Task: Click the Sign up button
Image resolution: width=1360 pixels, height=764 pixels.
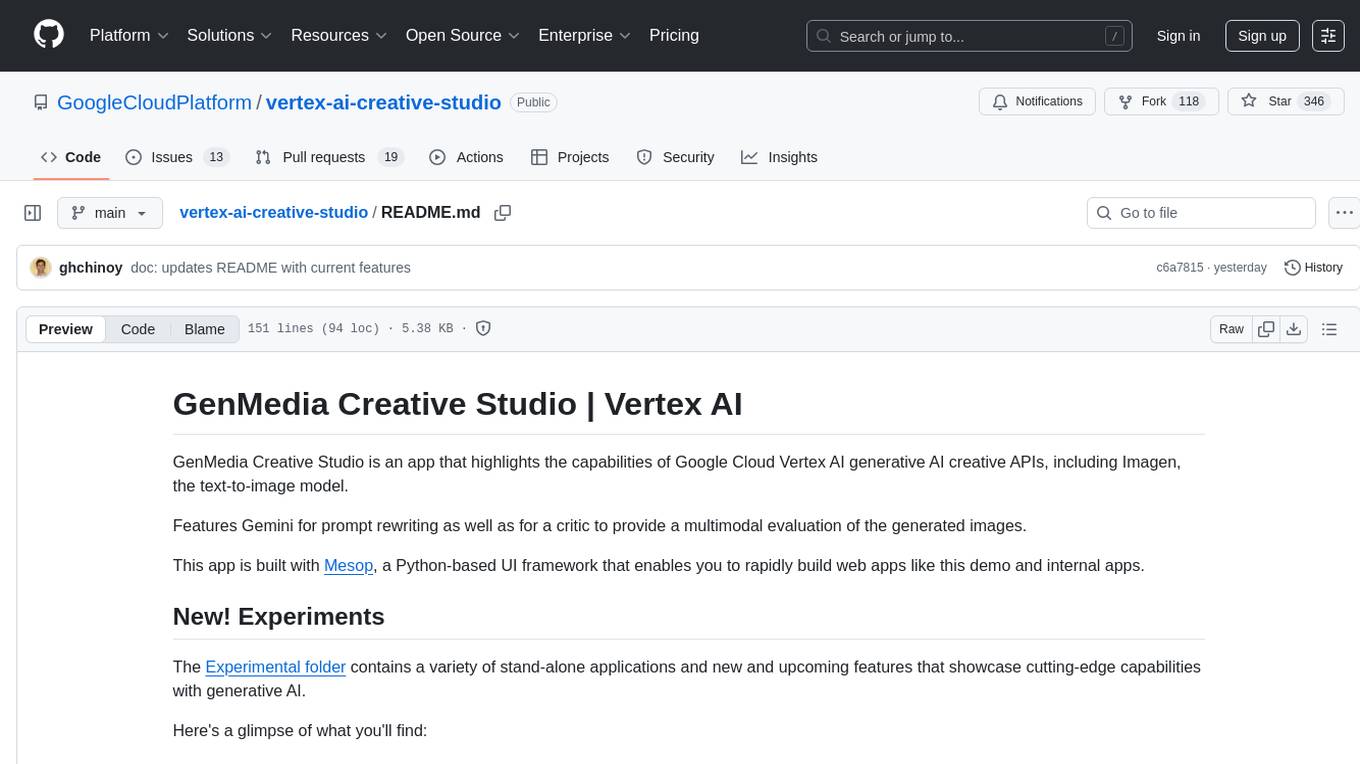Action: coord(1262,36)
